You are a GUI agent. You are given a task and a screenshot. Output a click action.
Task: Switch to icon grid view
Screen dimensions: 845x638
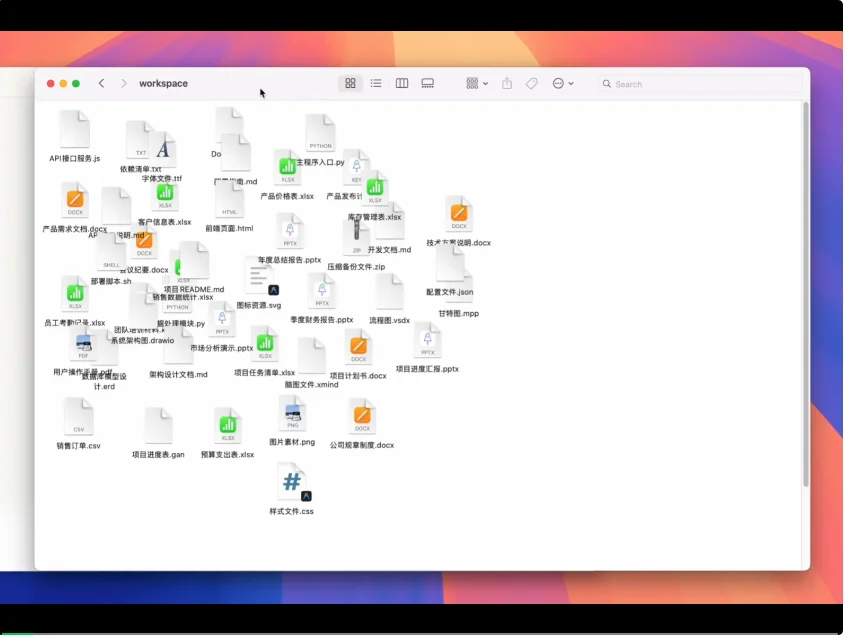[350, 84]
